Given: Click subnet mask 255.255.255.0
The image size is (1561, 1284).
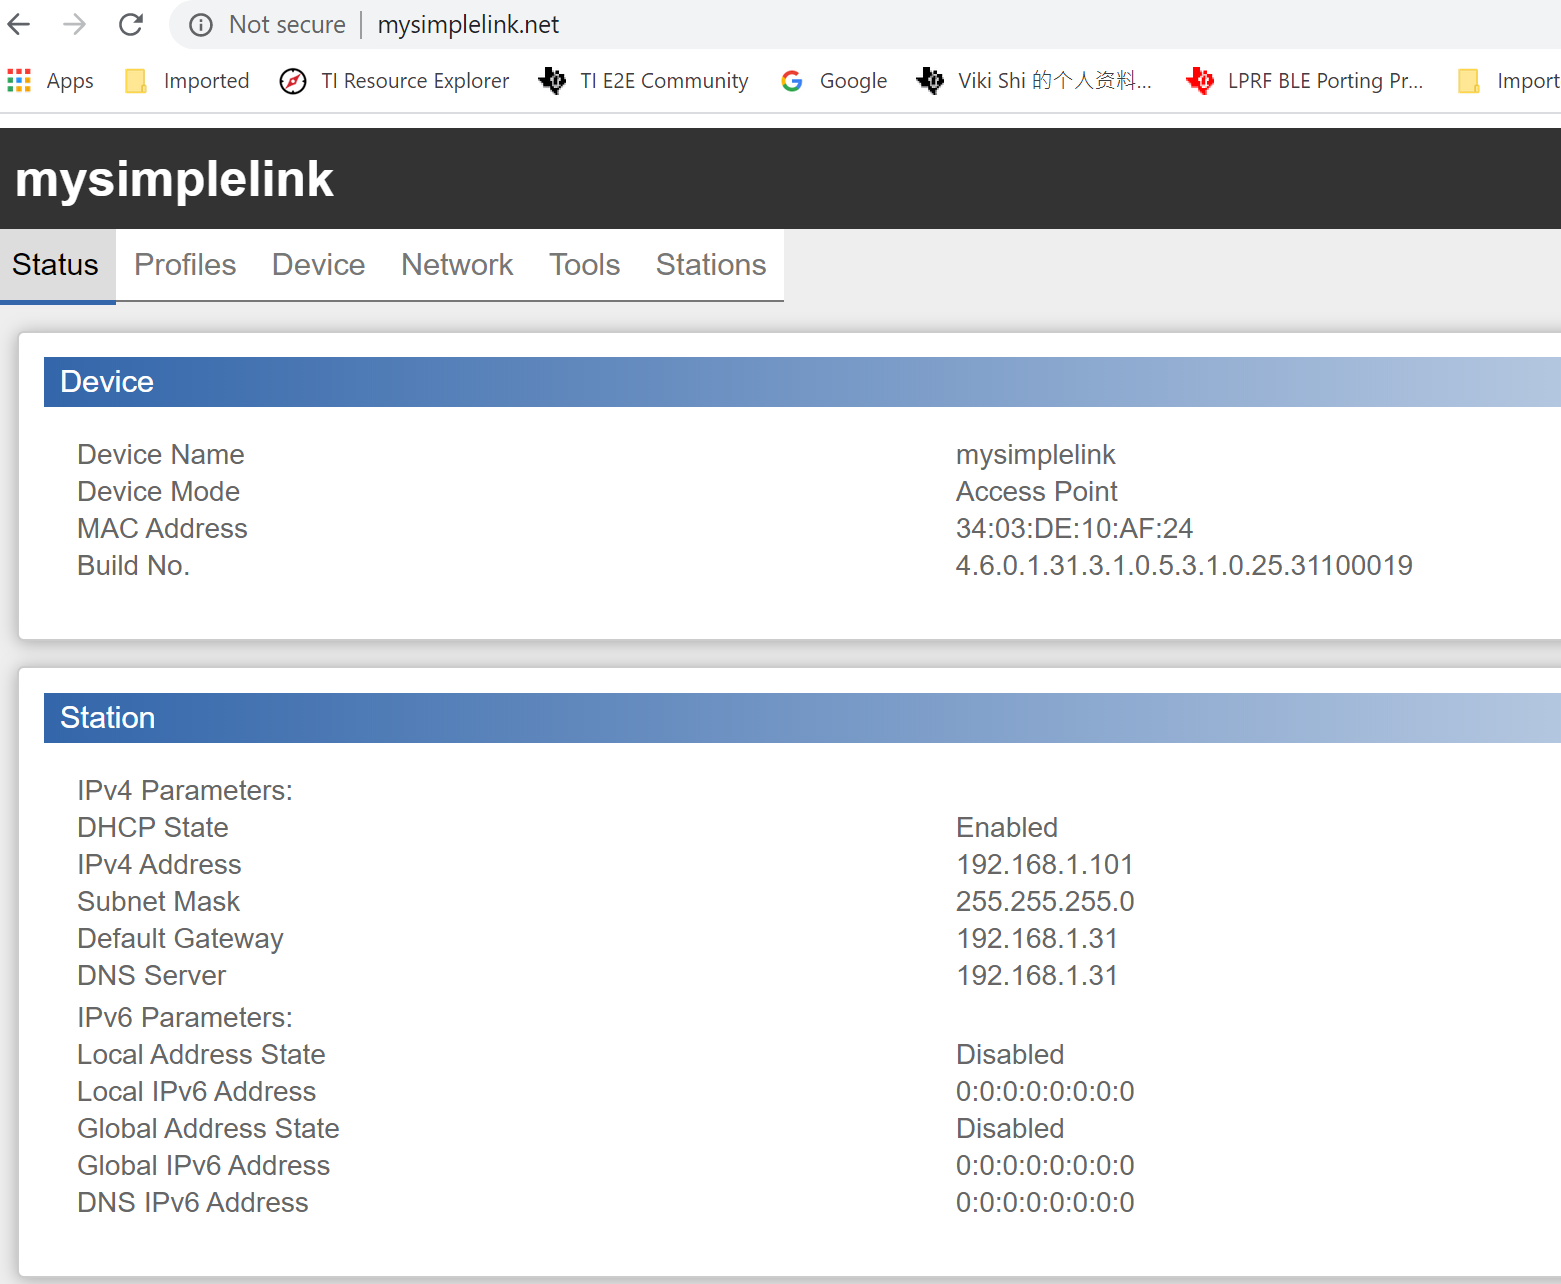Looking at the screenshot, I should click(x=1045, y=902).
